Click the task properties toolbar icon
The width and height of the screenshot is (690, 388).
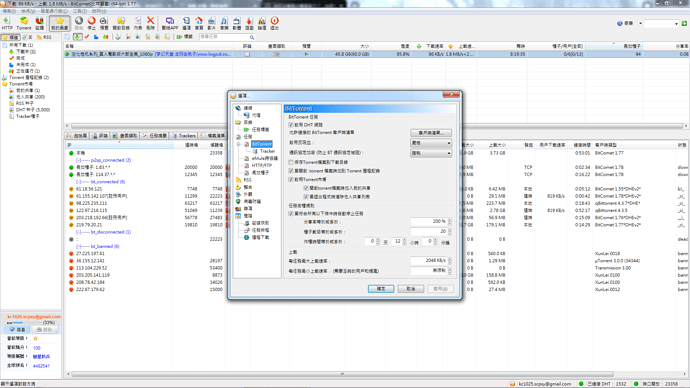pyautogui.click(x=138, y=23)
